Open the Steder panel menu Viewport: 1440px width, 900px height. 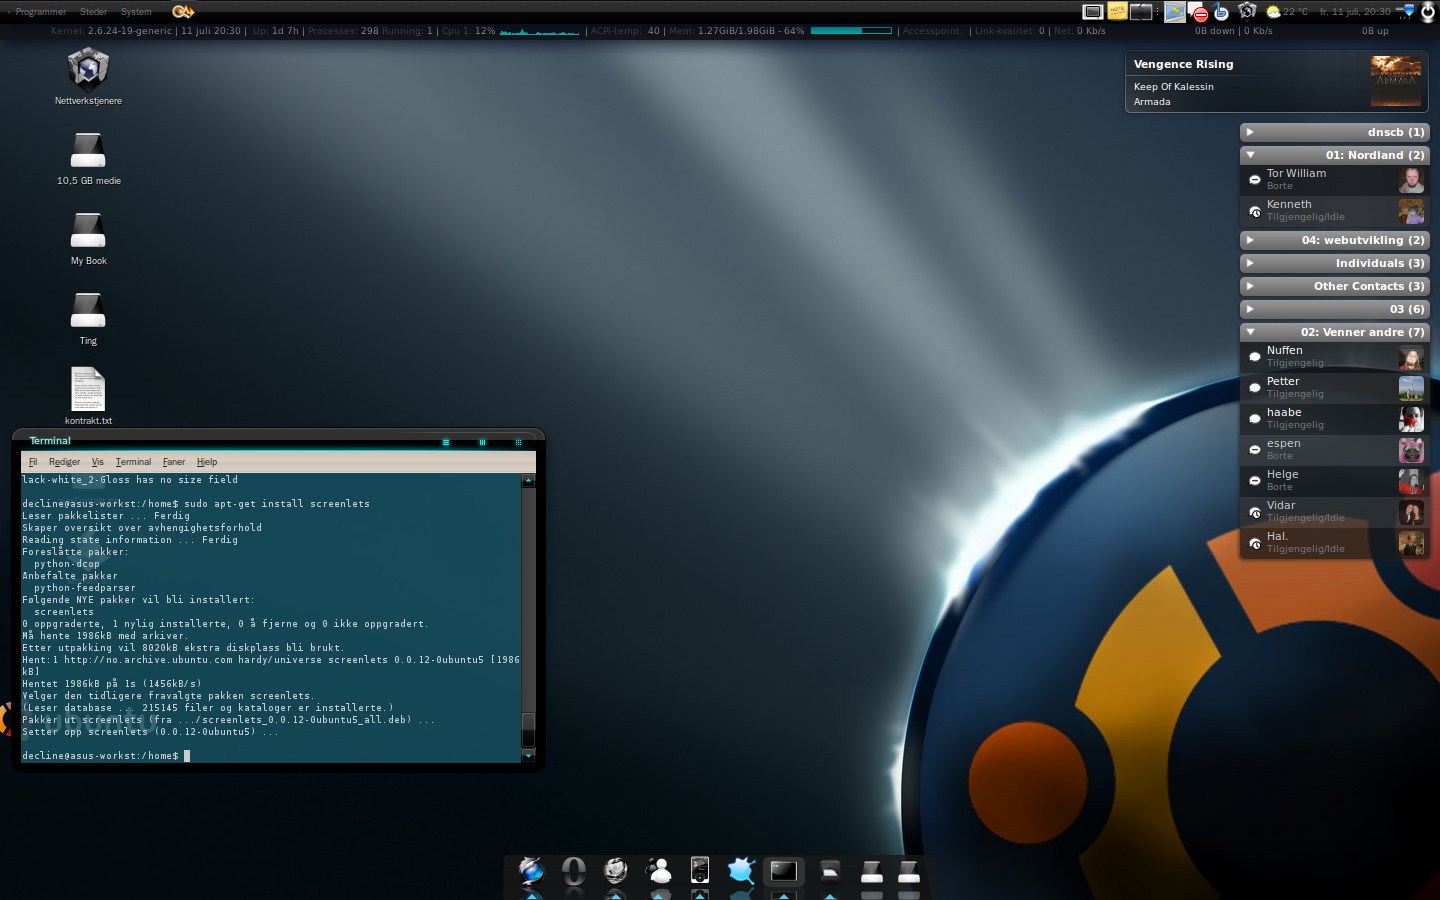[x=93, y=12]
